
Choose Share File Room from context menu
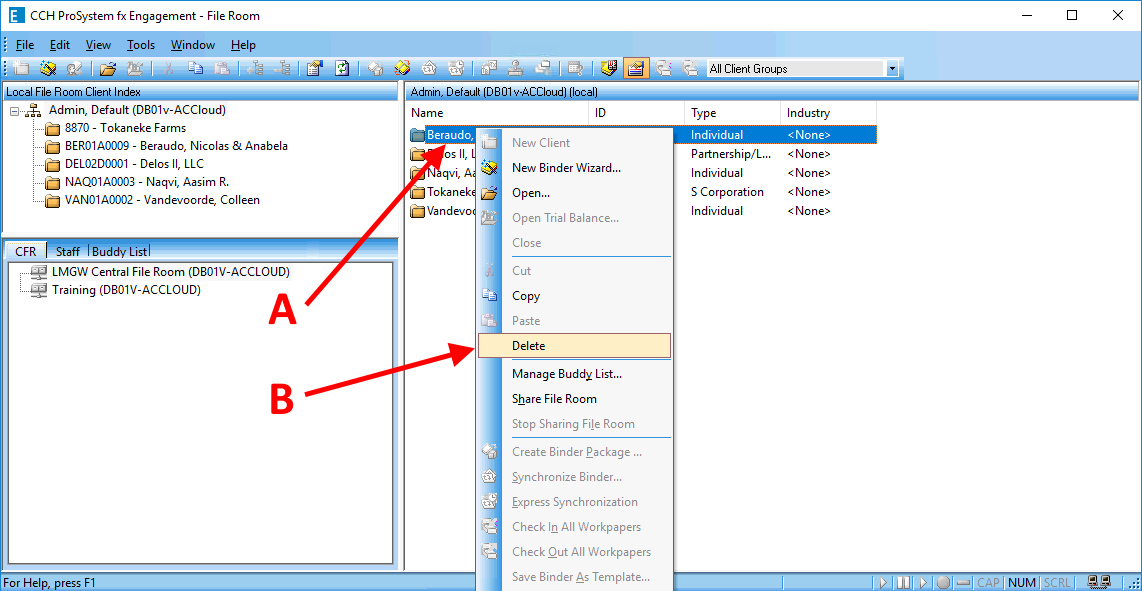pos(574,399)
